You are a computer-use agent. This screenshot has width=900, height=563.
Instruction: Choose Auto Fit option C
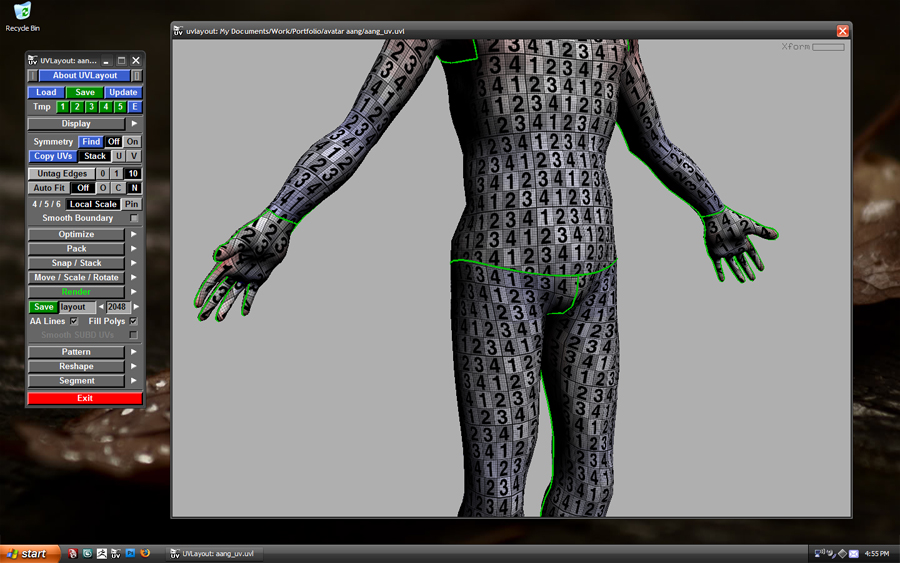(118, 188)
